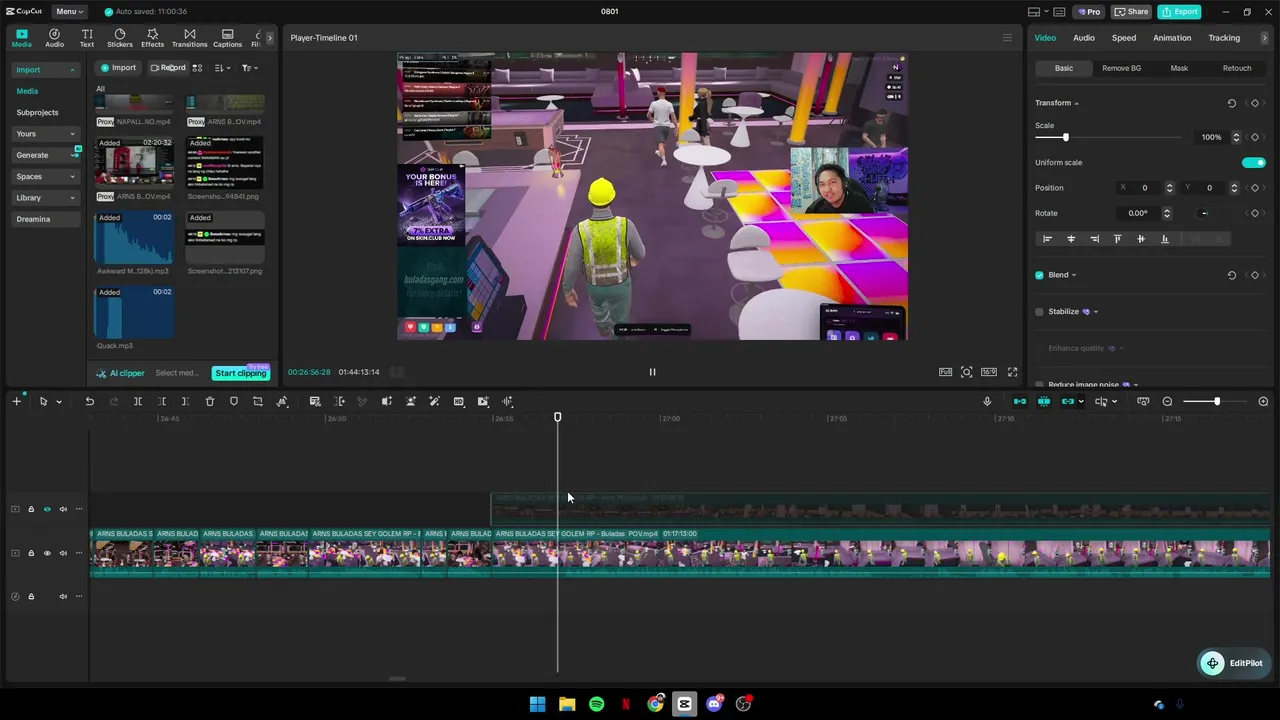
Task: Open the Captions panel
Action: [227, 38]
